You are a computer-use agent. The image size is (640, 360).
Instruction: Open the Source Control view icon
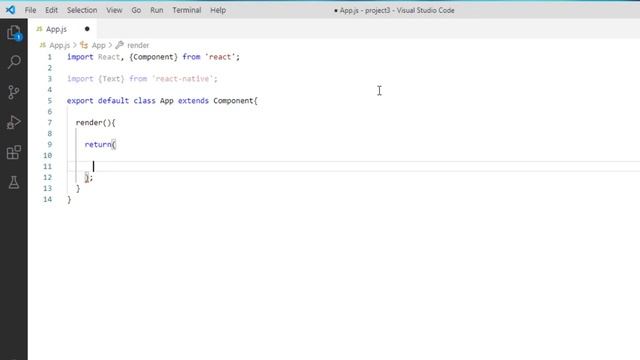point(13,92)
